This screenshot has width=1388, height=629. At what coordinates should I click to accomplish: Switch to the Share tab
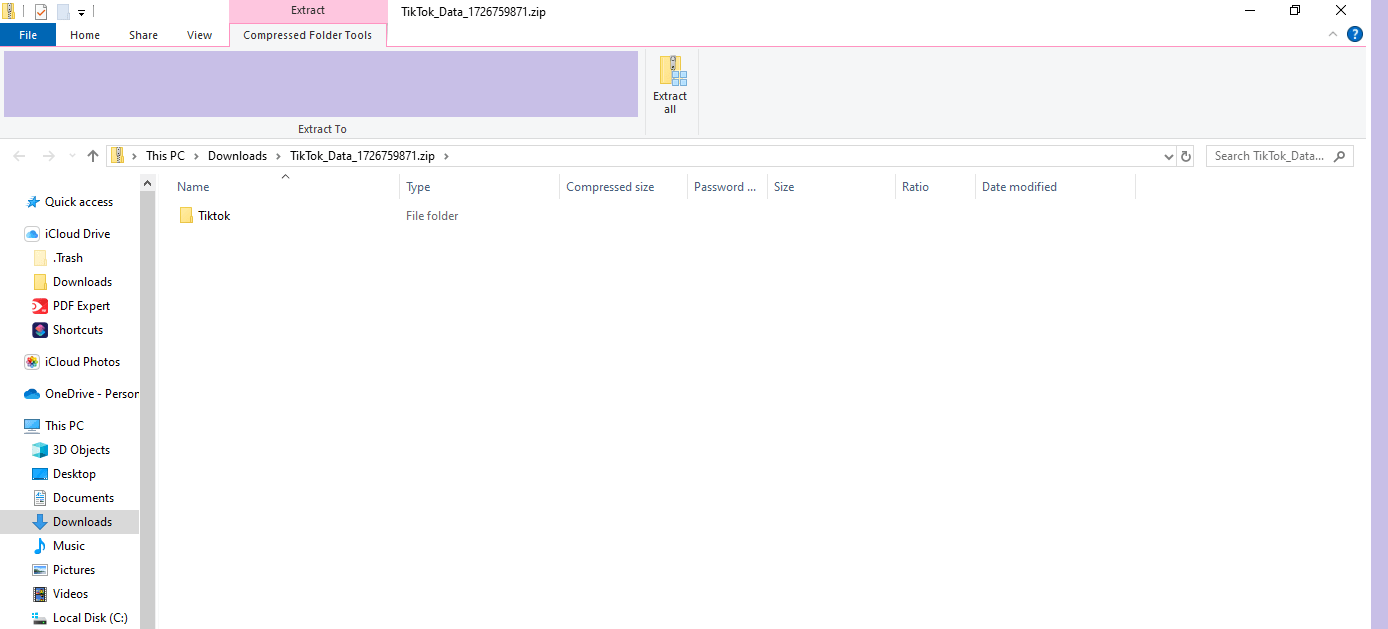[x=143, y=35]
